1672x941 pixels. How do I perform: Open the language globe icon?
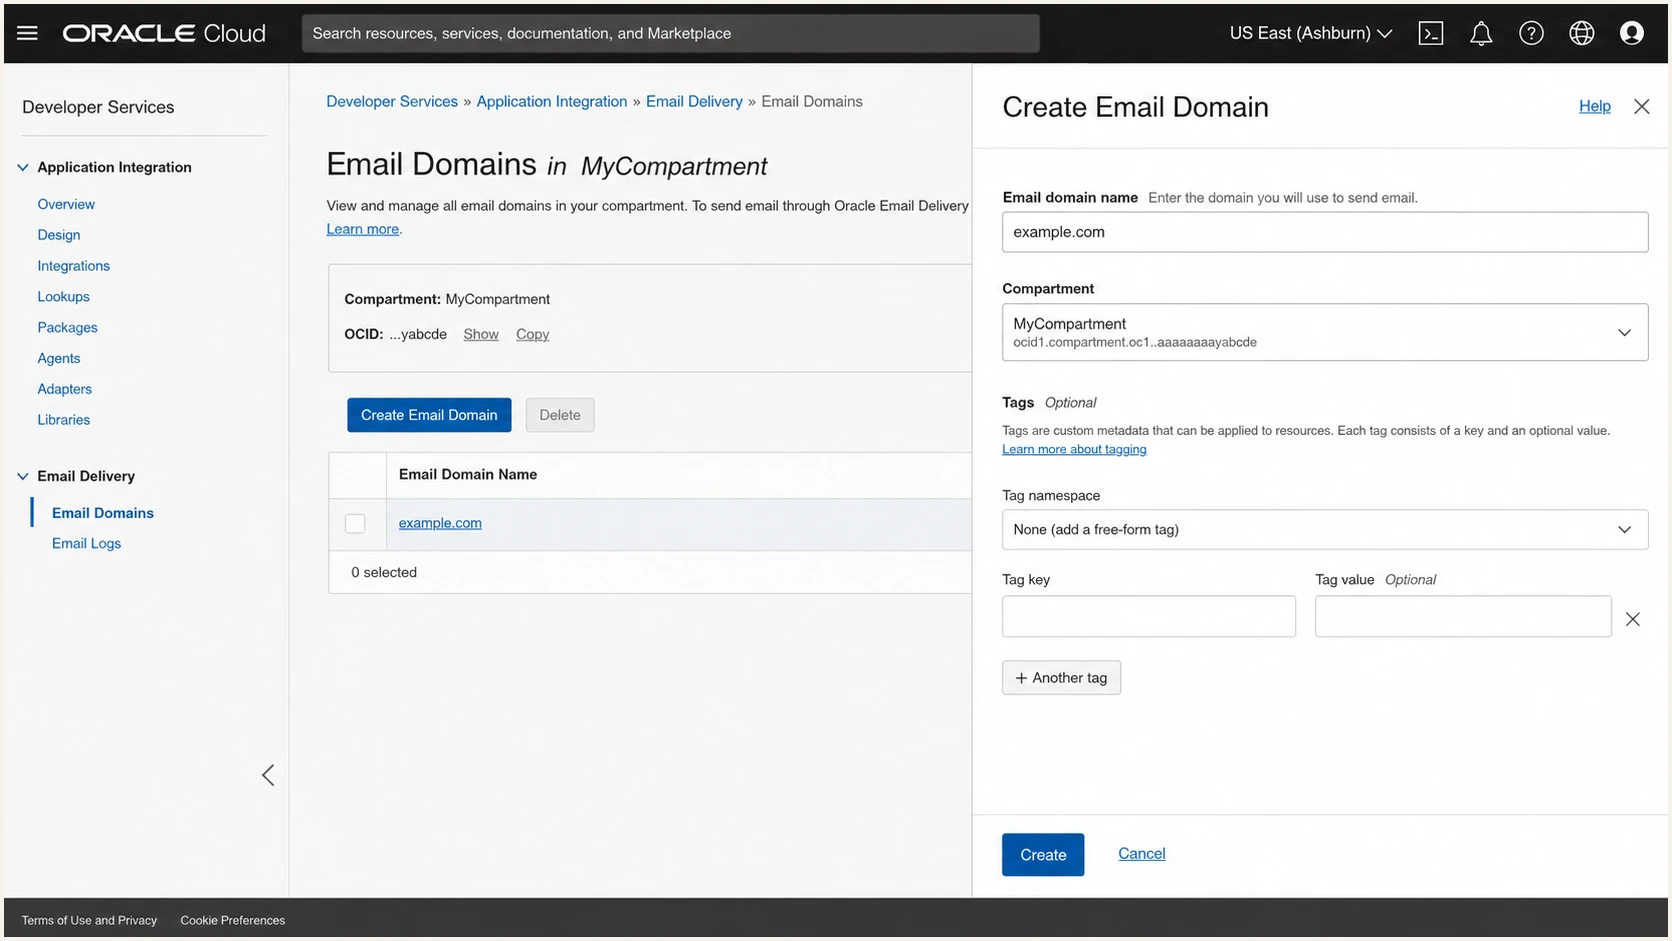pos(1581,33)
